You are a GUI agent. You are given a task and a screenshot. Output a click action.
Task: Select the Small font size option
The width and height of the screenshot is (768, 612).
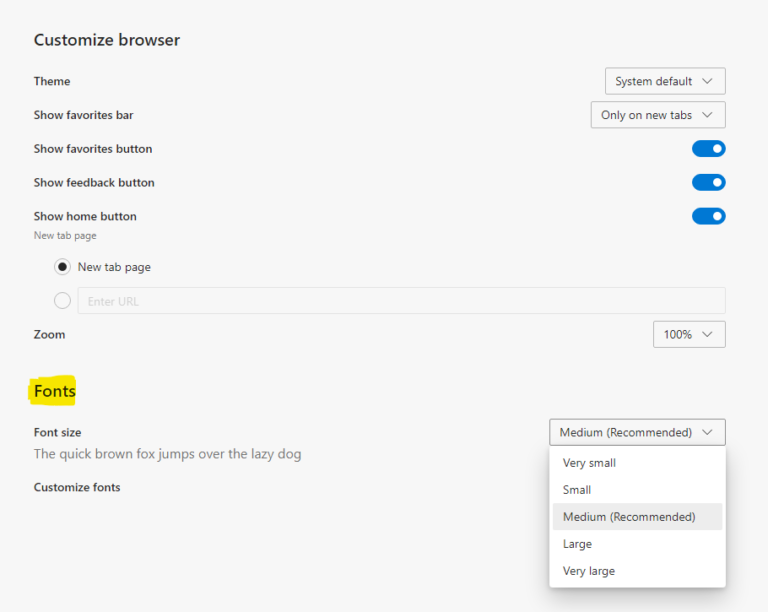(577, 490)
